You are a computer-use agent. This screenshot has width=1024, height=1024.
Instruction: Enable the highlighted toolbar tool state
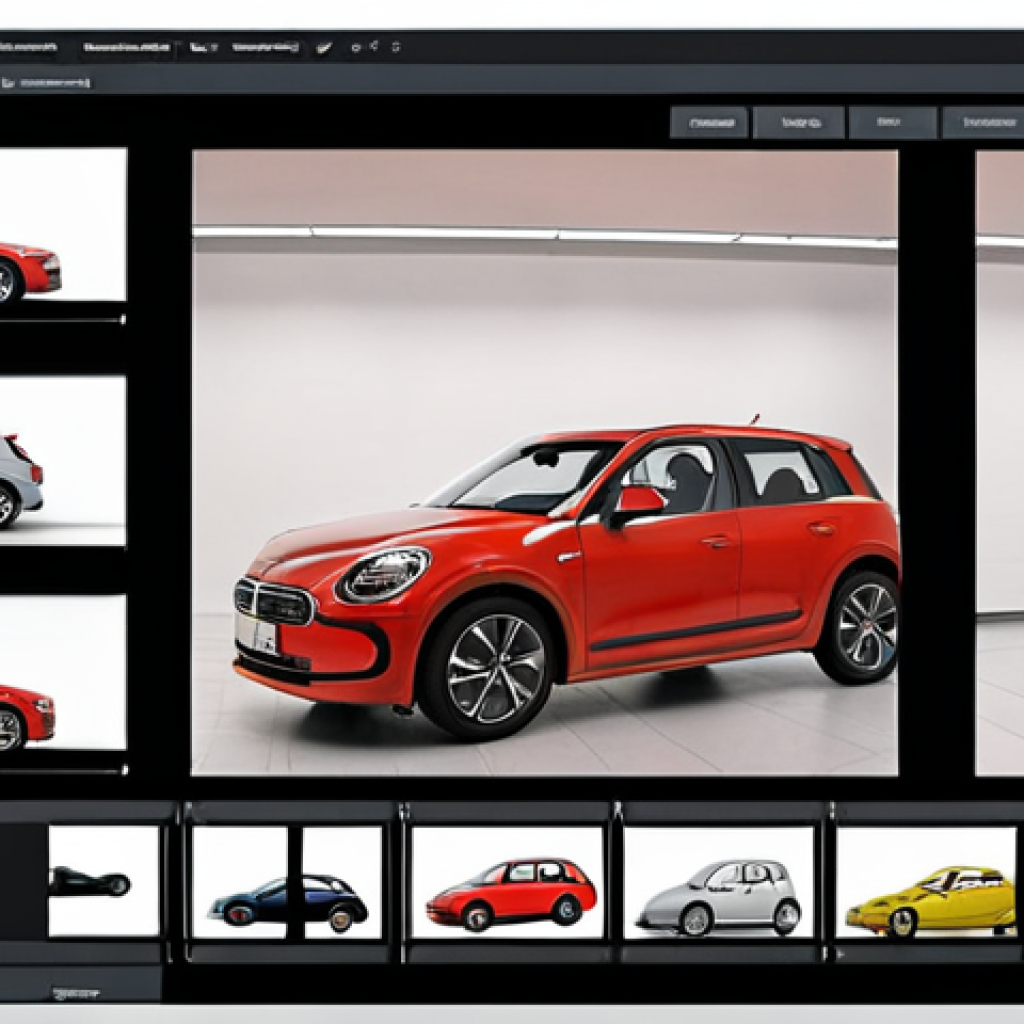point(322,45)
